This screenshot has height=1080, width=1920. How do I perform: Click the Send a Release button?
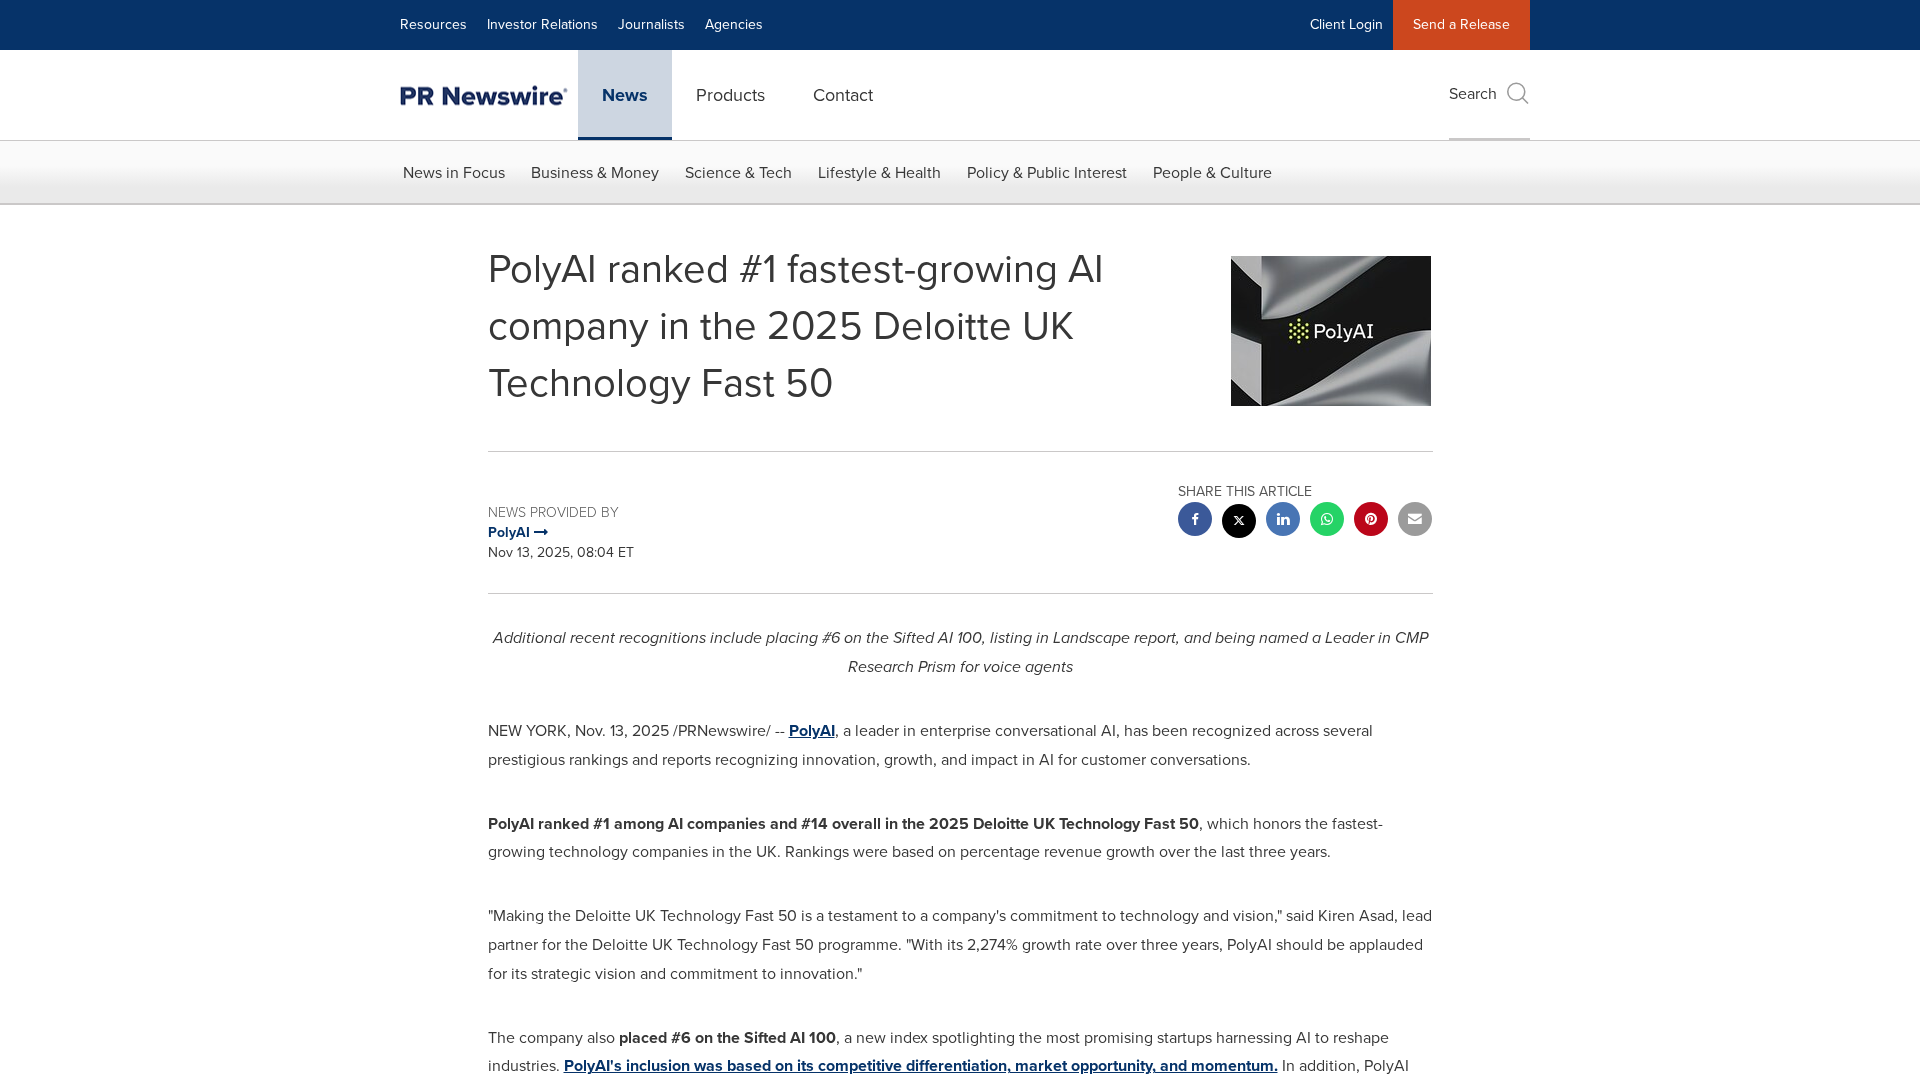pyautogui.click(x=1460, y=25)
